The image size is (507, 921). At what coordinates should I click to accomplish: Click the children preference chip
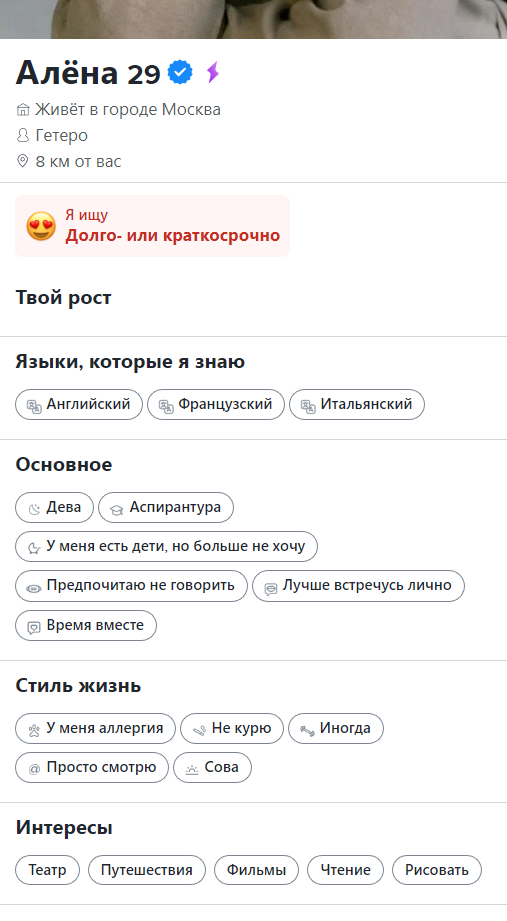tap(166, 546)
